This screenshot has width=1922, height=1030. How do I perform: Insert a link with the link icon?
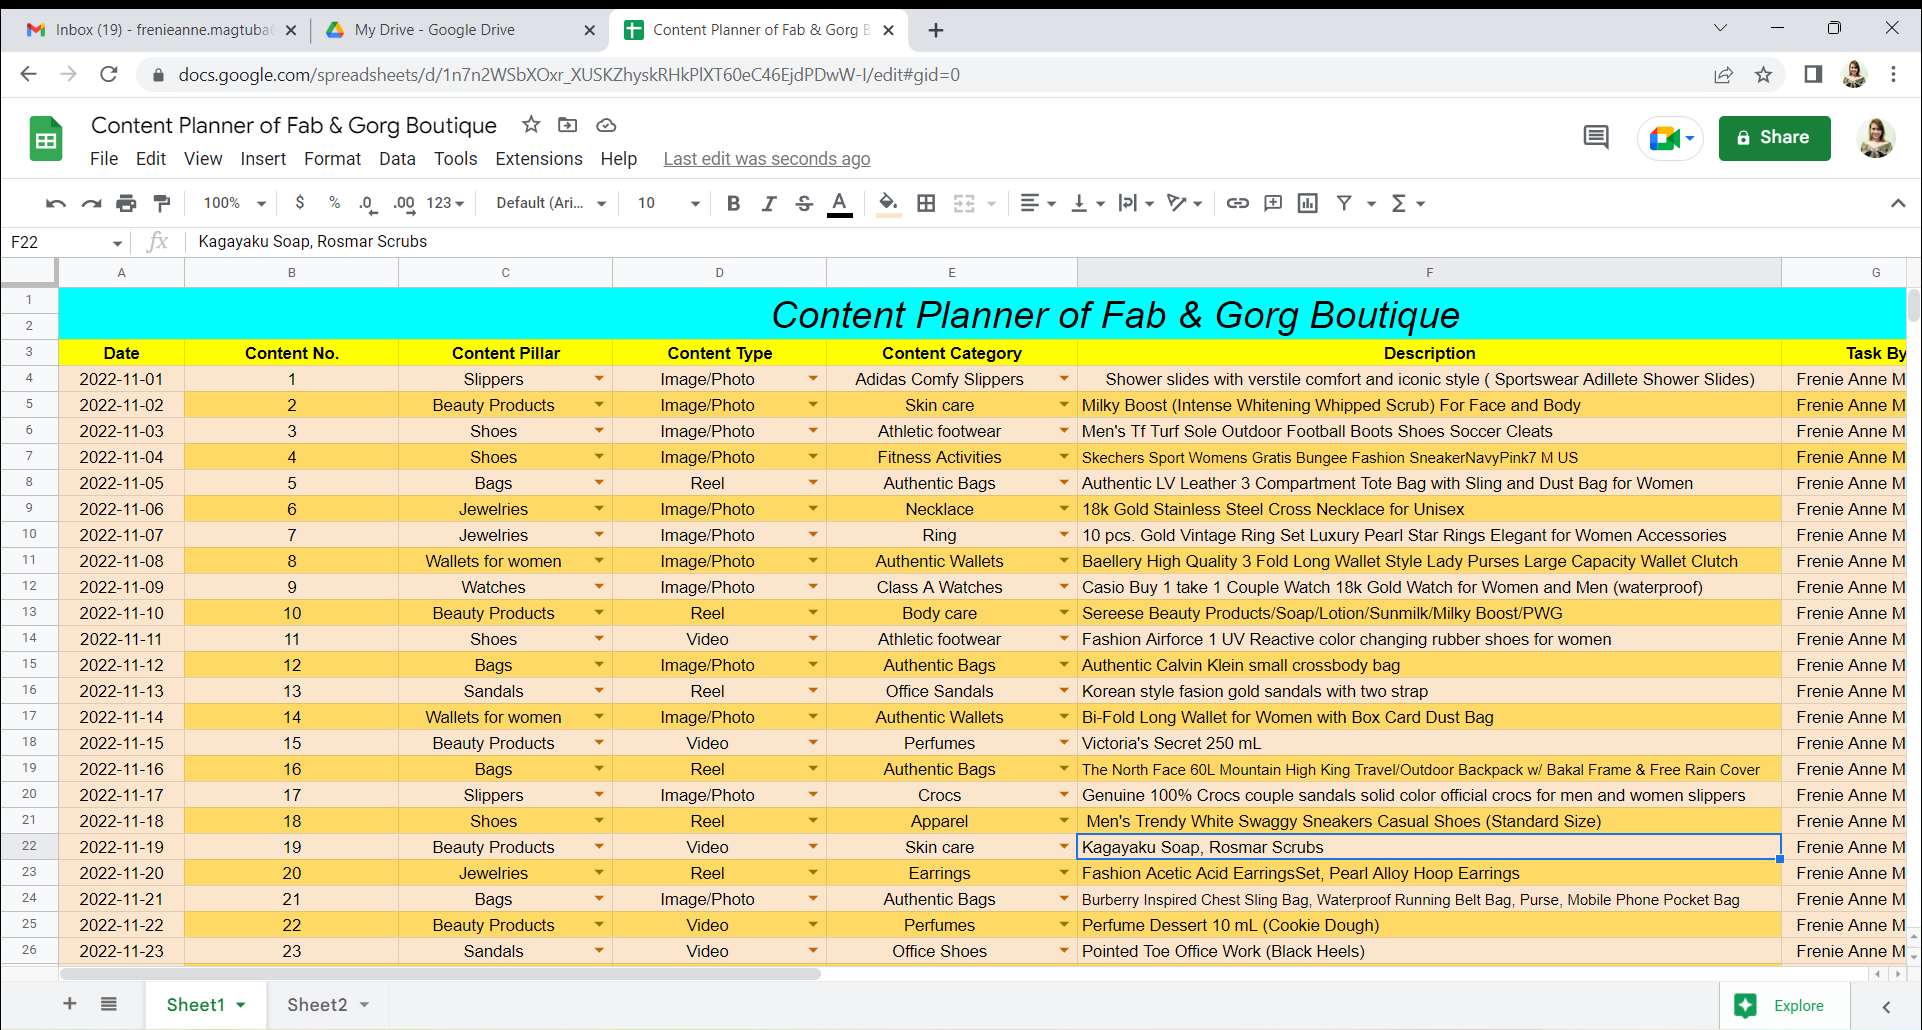(1237, 203)
